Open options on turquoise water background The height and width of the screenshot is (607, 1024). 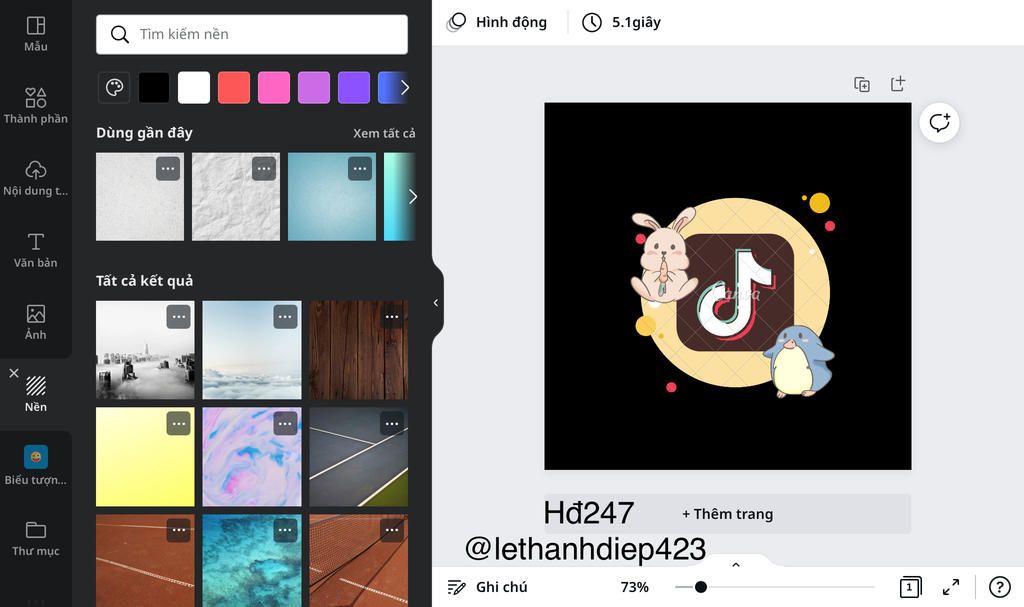click(285, 530)
